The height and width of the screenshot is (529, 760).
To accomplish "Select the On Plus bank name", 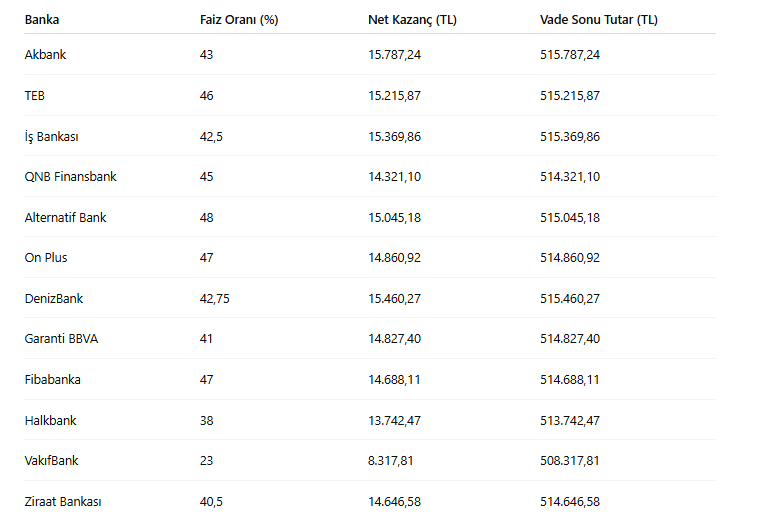I will click(46, 258).
